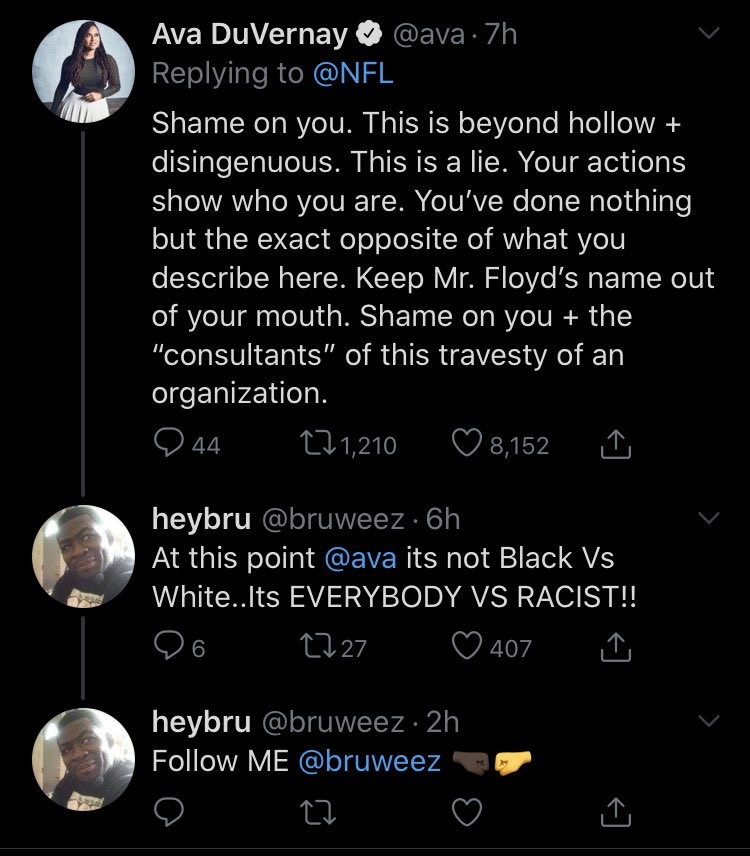The height and width of the screenshot is (856, 750).
Task: Open options chevron on Ava DuVernay's tweet
Action: [x=708, y=35]
